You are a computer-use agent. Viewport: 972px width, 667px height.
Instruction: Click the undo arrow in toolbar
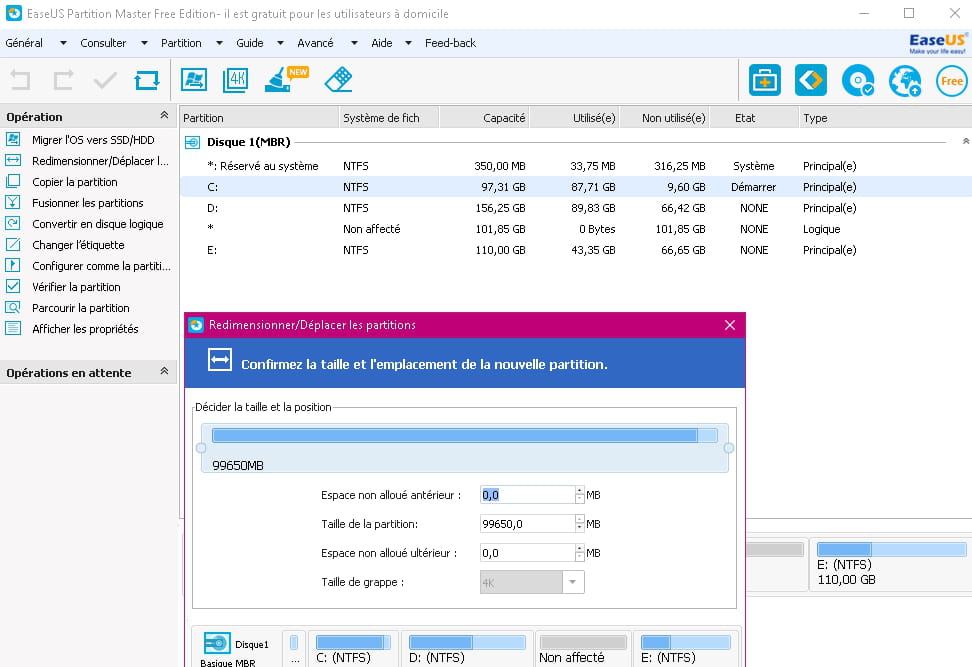20,80
